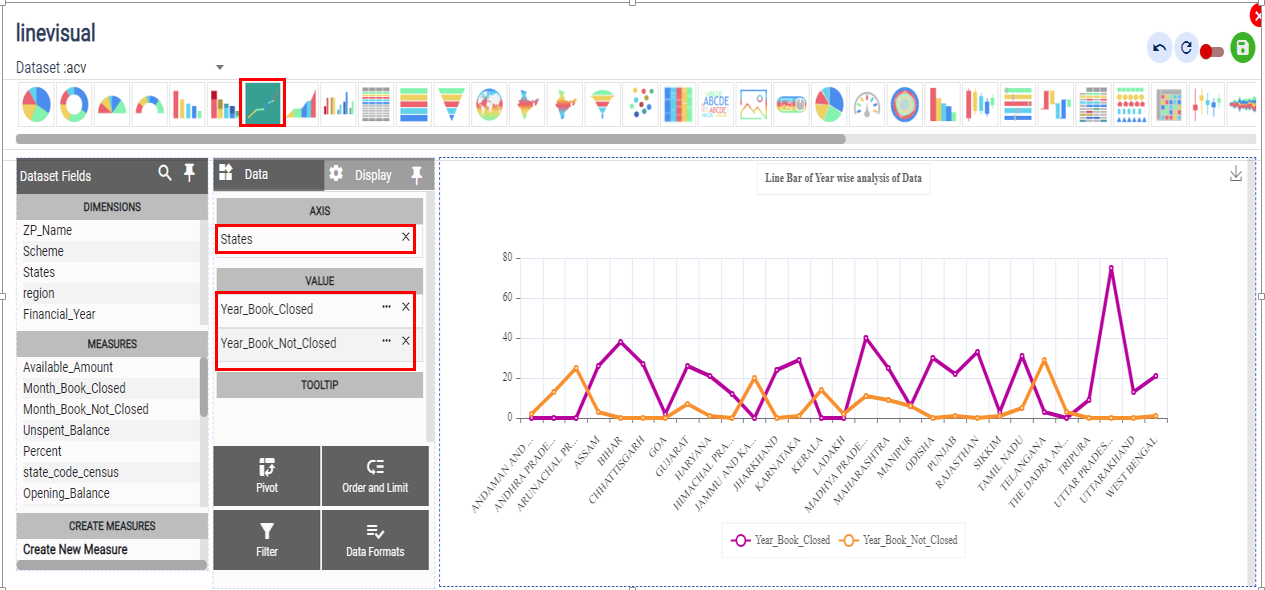
Task: Click the undo arrow icon
Action: click(1159, 48)
